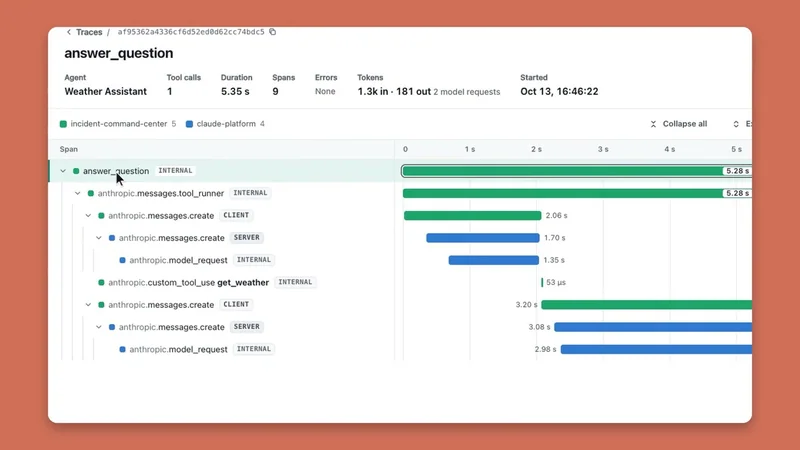Click the 5.35 s duration value
Image resolution: width=800 pixels, height=450 pixels.
pyautogui.click(x=235, y=91)
